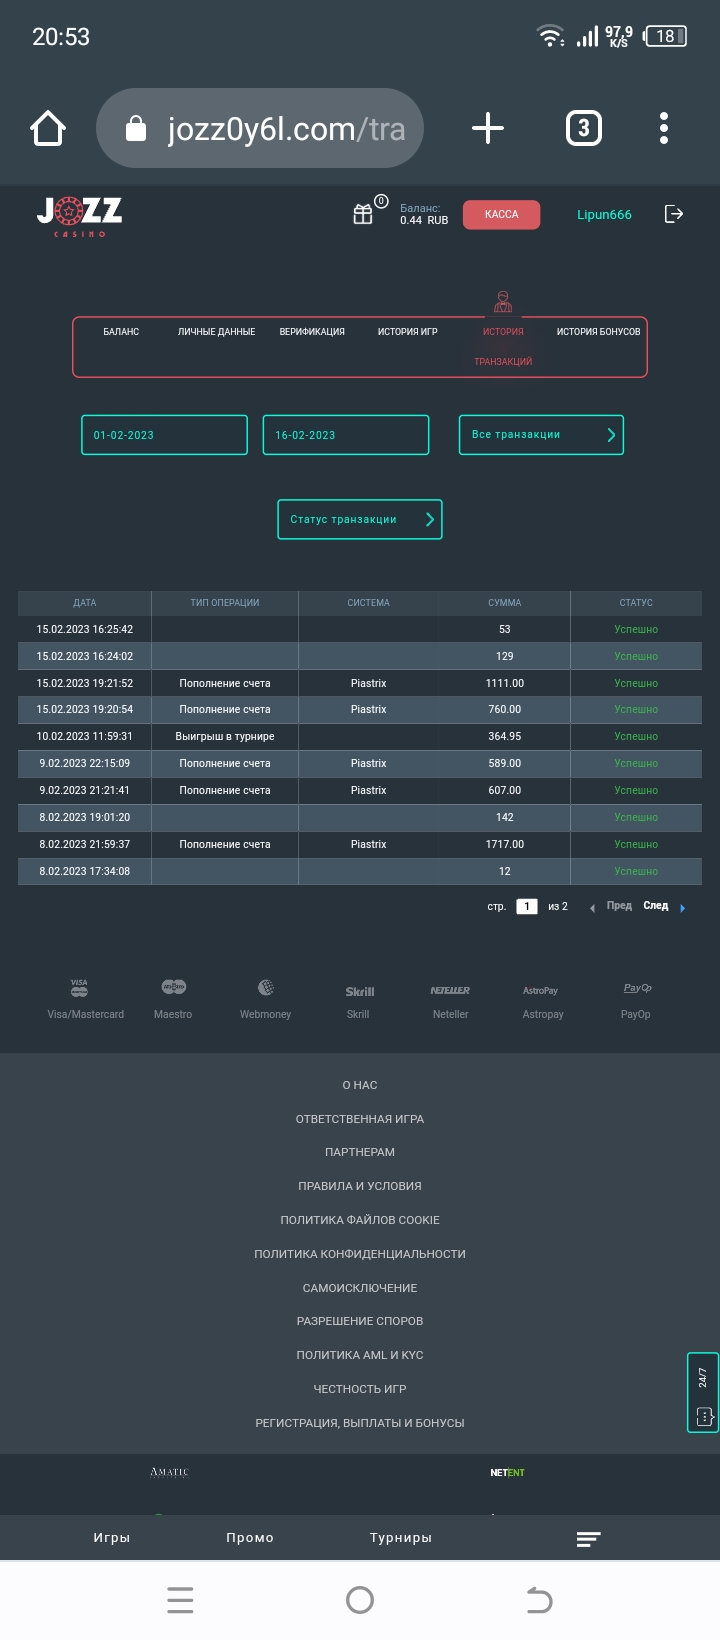Open the Честность игр footer link

pos(360,1389)
